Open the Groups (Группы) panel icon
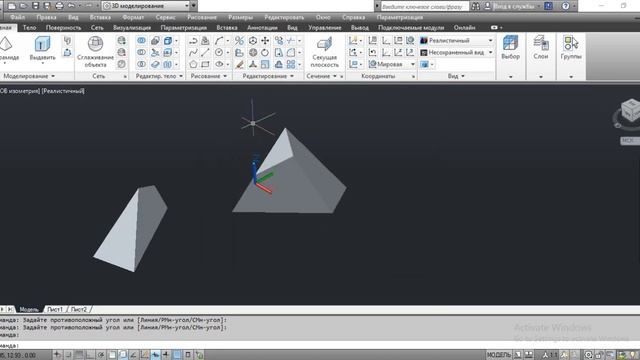Viewport: 640px width, 360px height. (571, 43)
